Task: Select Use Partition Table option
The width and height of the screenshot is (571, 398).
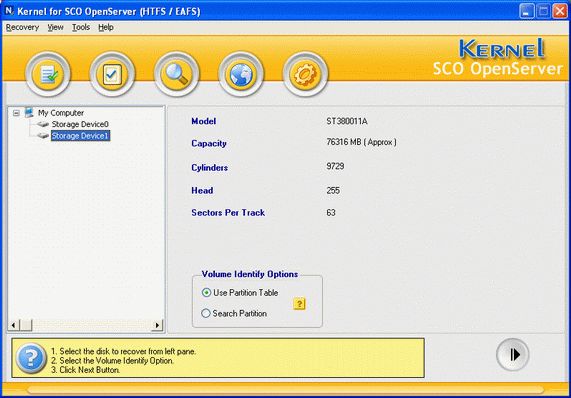Action: [240, 293]
